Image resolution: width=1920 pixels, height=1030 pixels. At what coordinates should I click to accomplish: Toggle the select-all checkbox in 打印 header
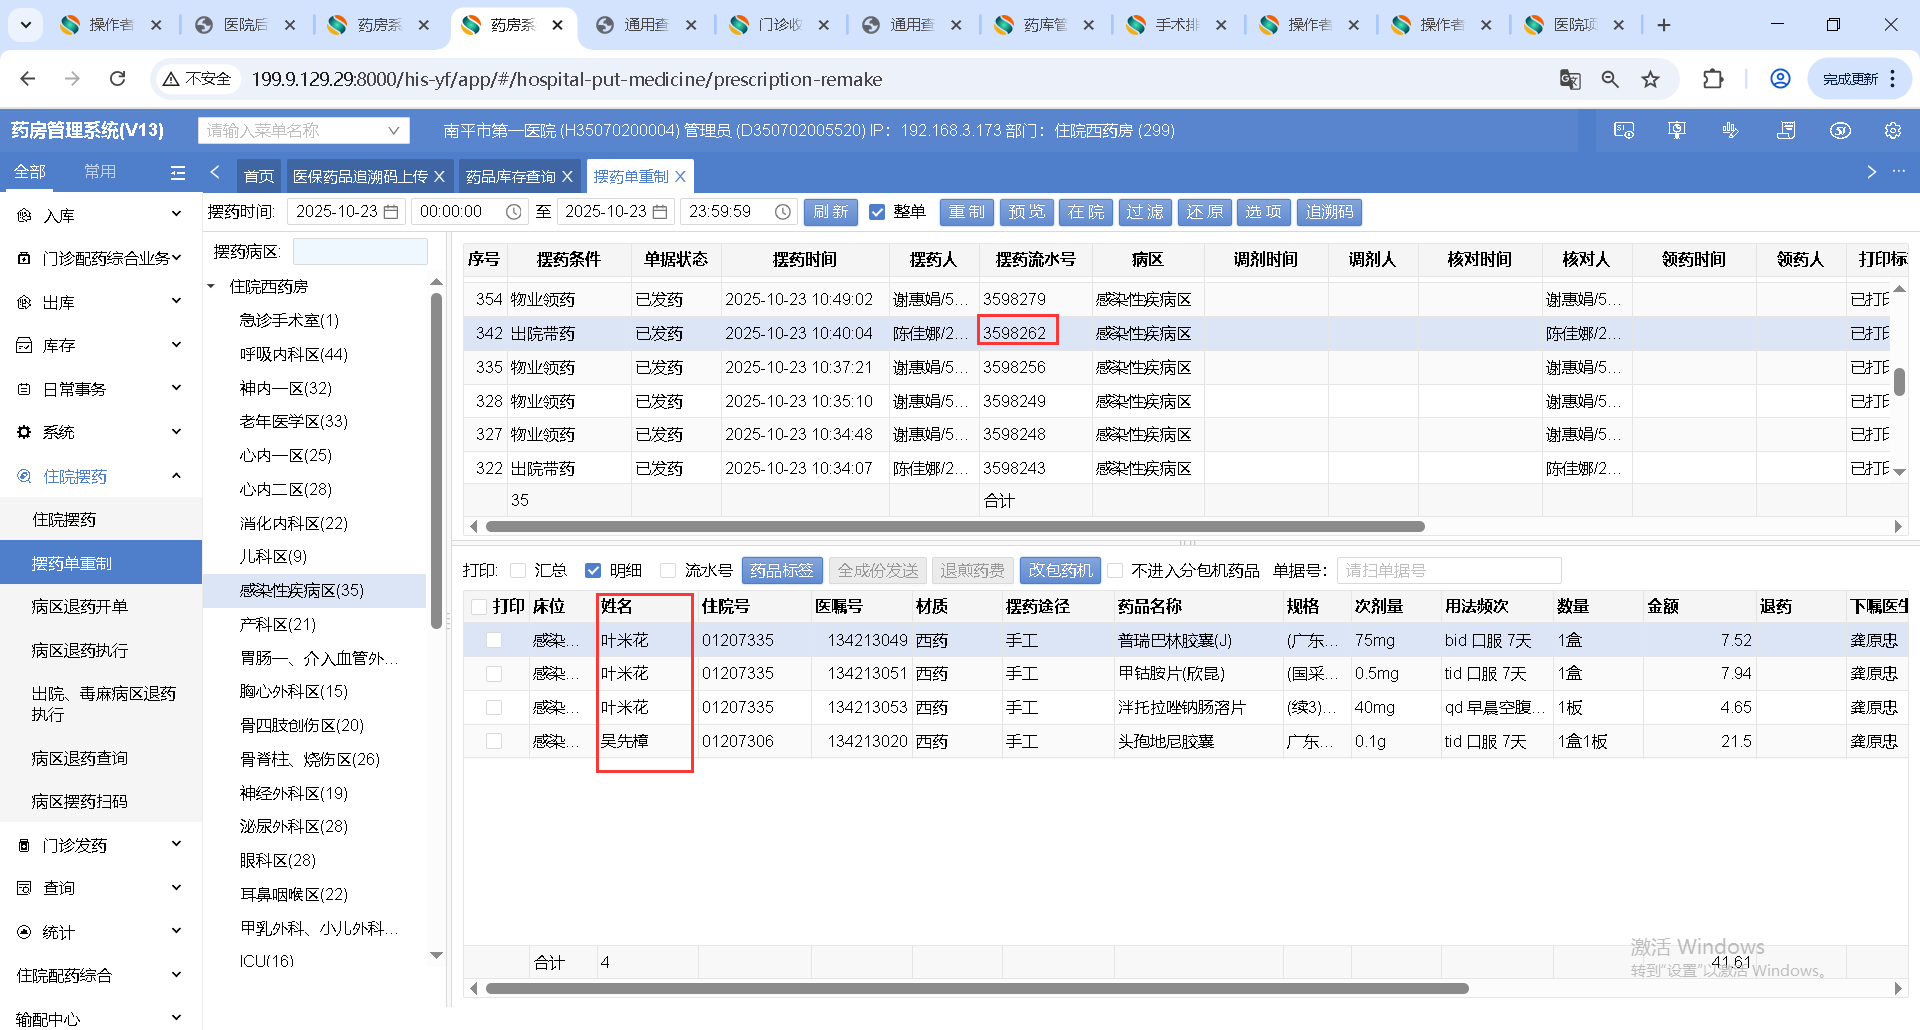pyautogui.click(x=478, y=607)
